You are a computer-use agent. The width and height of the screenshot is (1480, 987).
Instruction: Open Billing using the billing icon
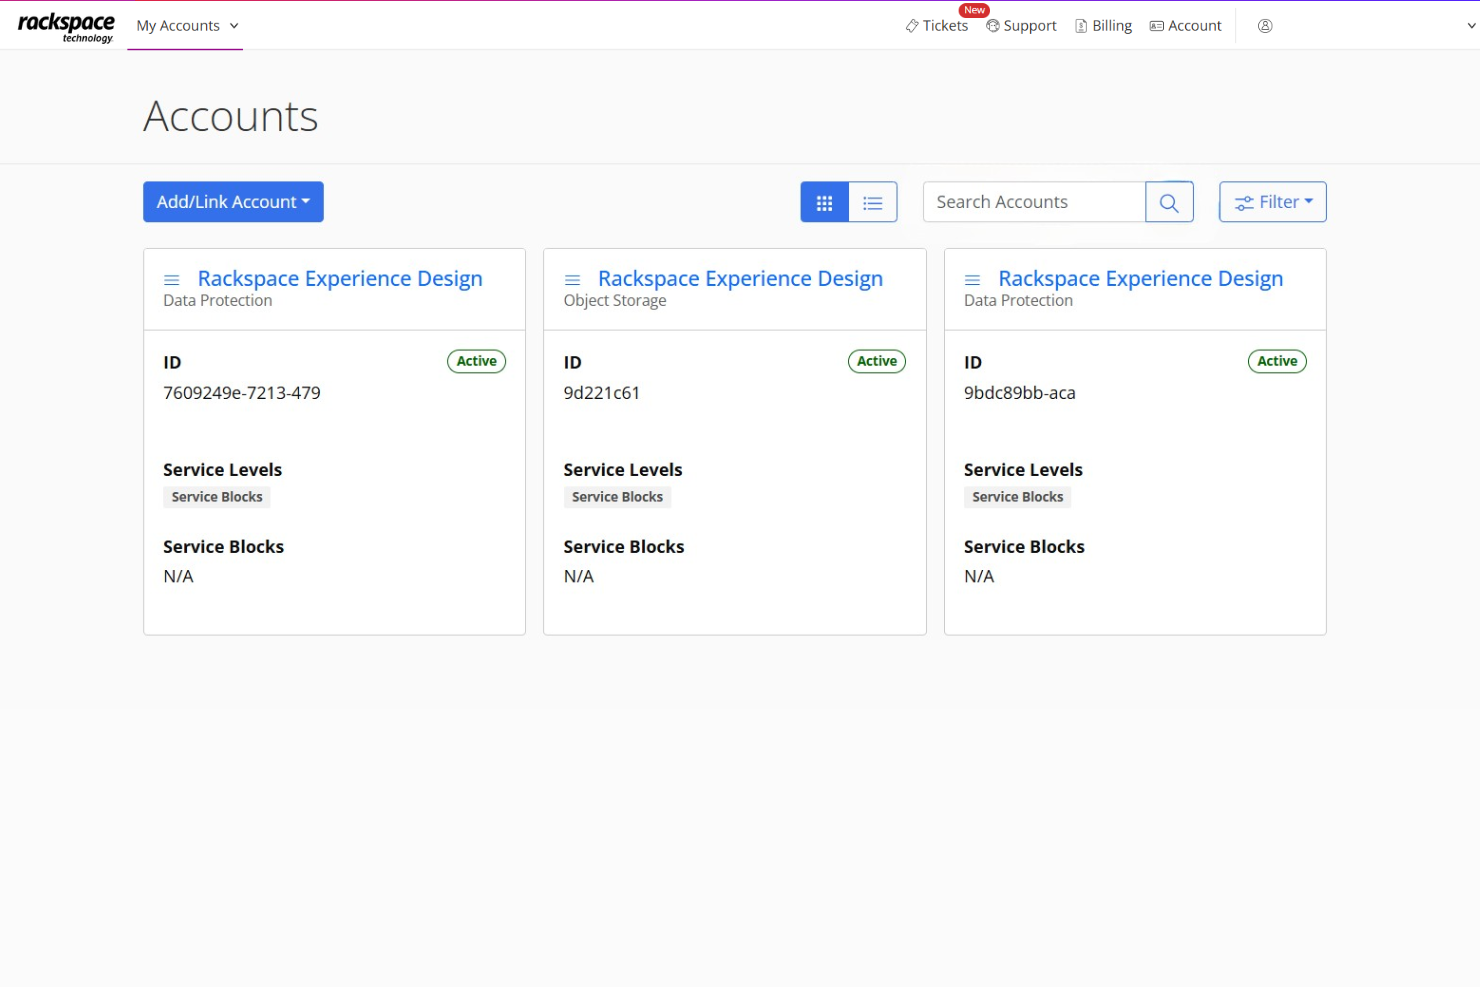[1079, 25]
